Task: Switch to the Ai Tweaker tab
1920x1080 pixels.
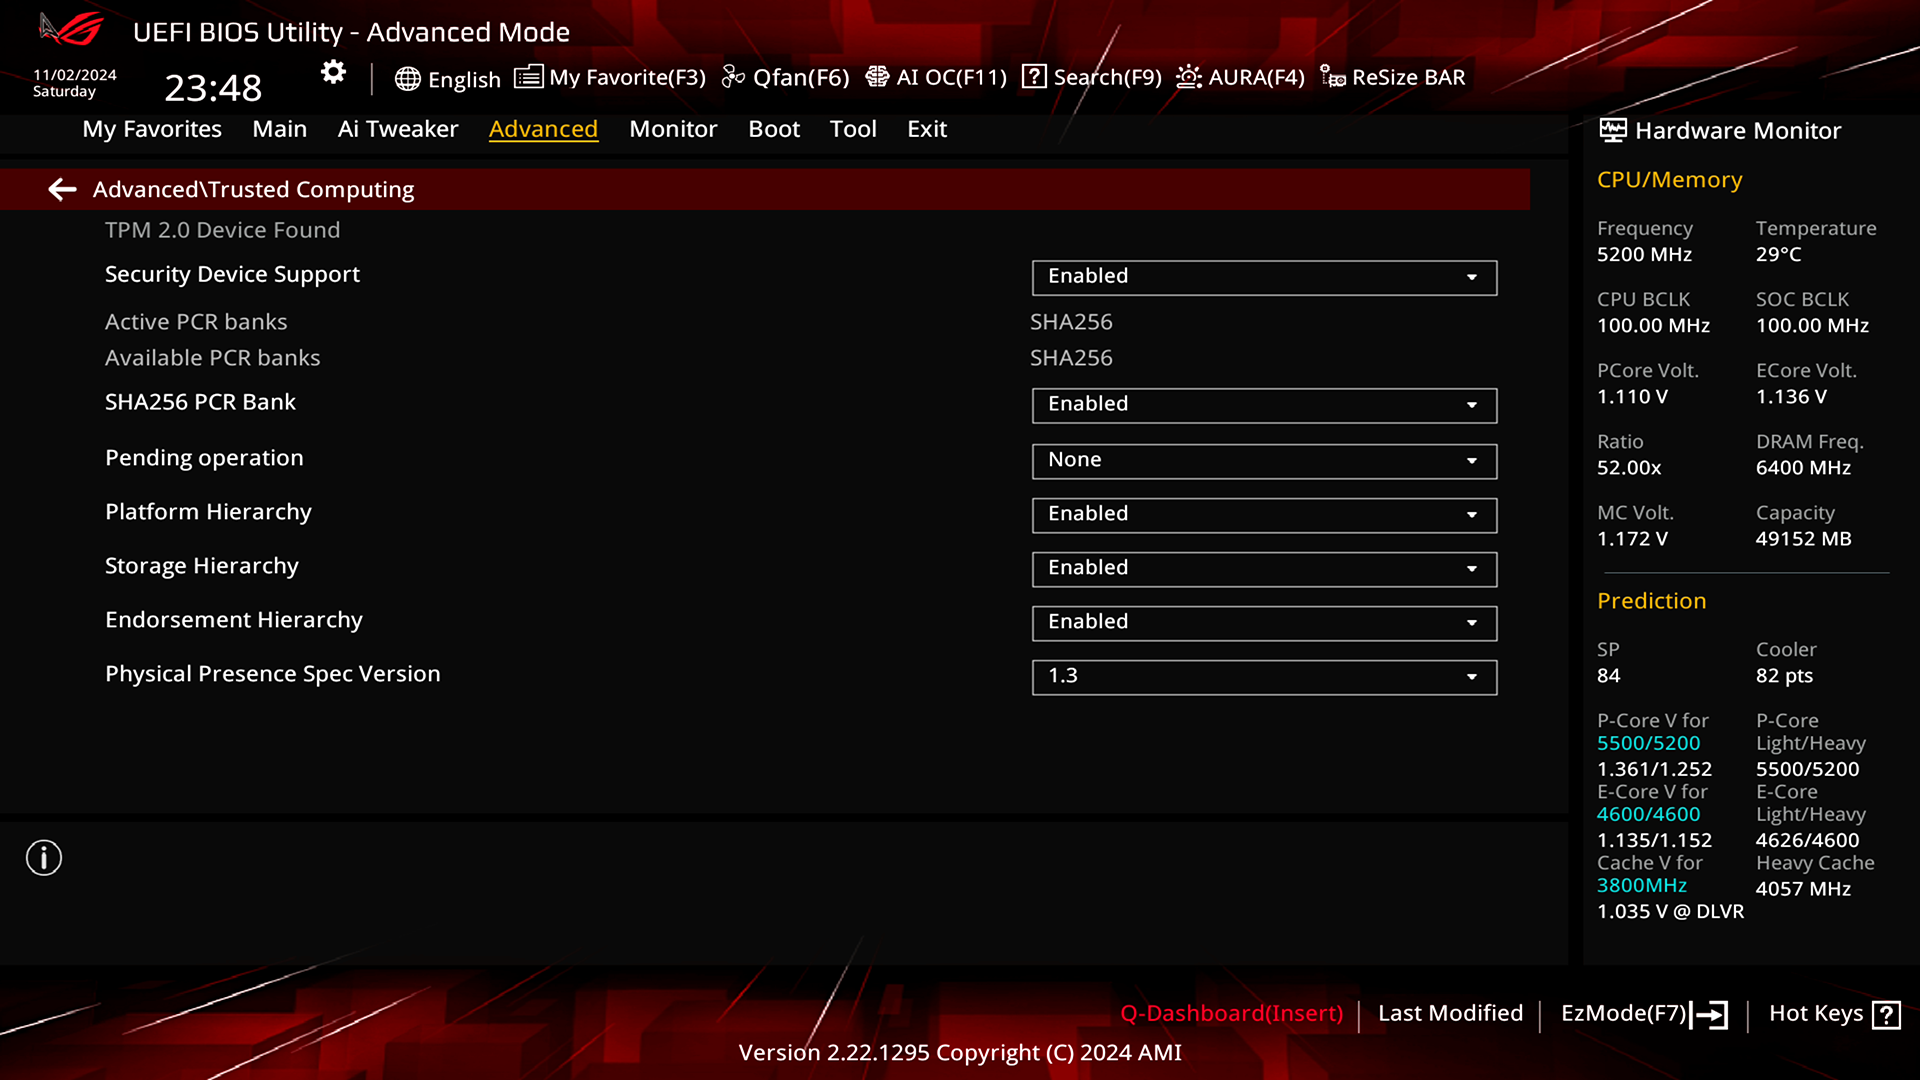Action: point(398,129)
